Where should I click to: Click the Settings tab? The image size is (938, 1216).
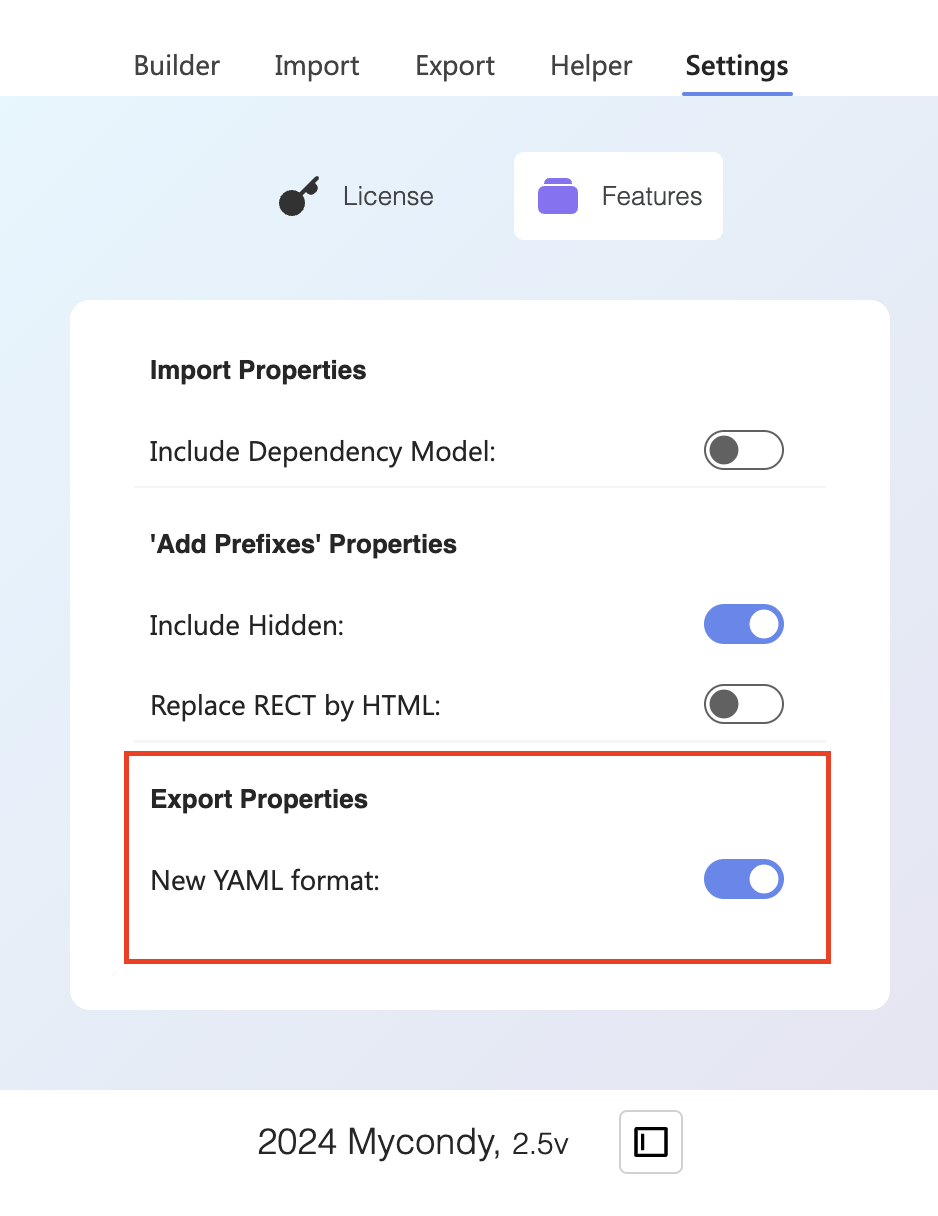(x=737, y=66)
